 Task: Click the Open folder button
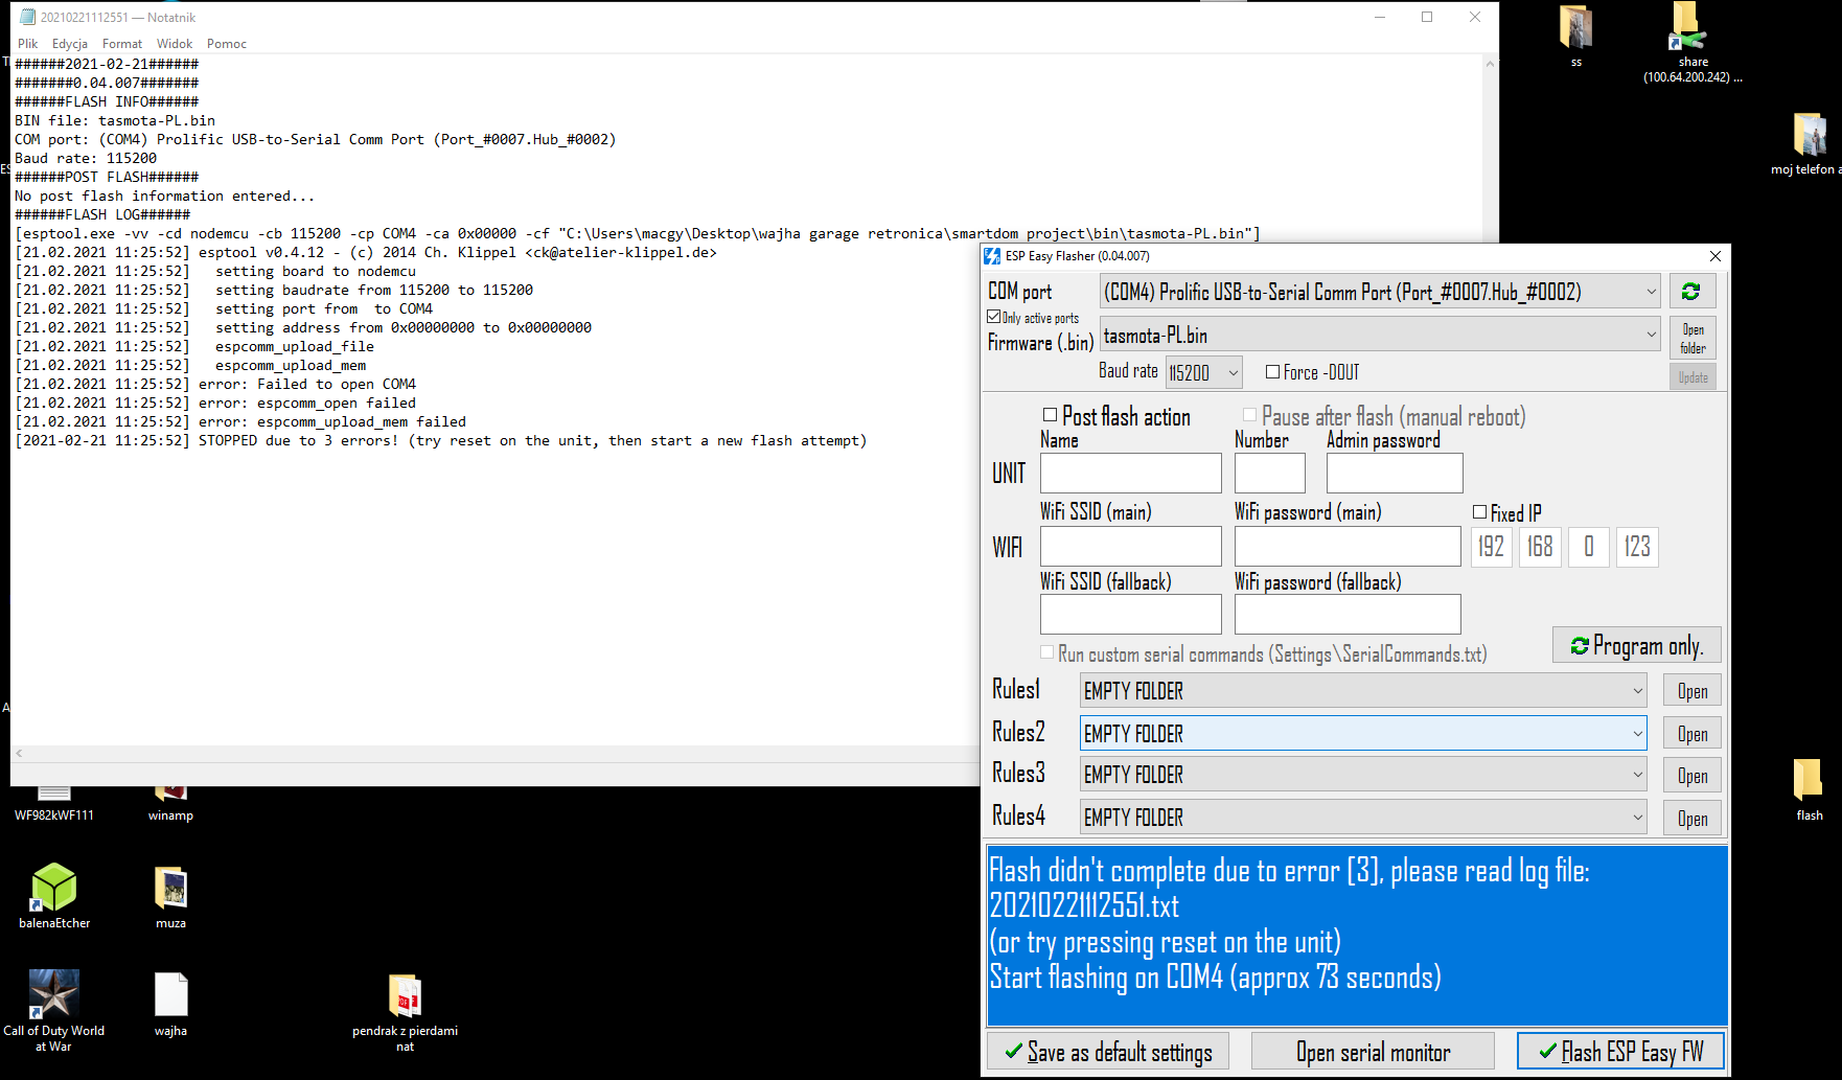[1692, 338]
